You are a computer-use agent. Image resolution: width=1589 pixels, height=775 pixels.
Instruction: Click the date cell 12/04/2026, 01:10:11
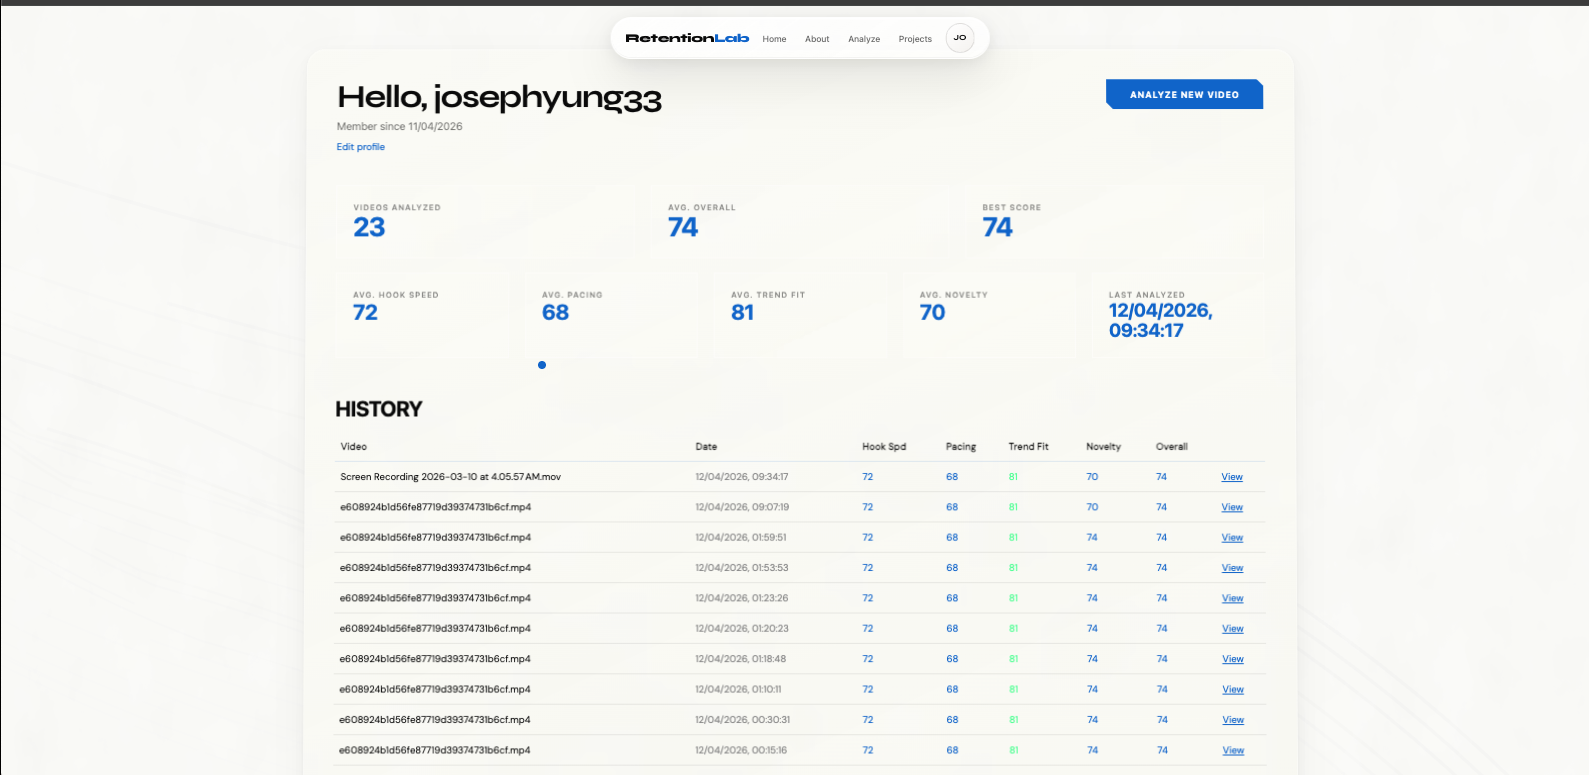[x=738, y=689]
